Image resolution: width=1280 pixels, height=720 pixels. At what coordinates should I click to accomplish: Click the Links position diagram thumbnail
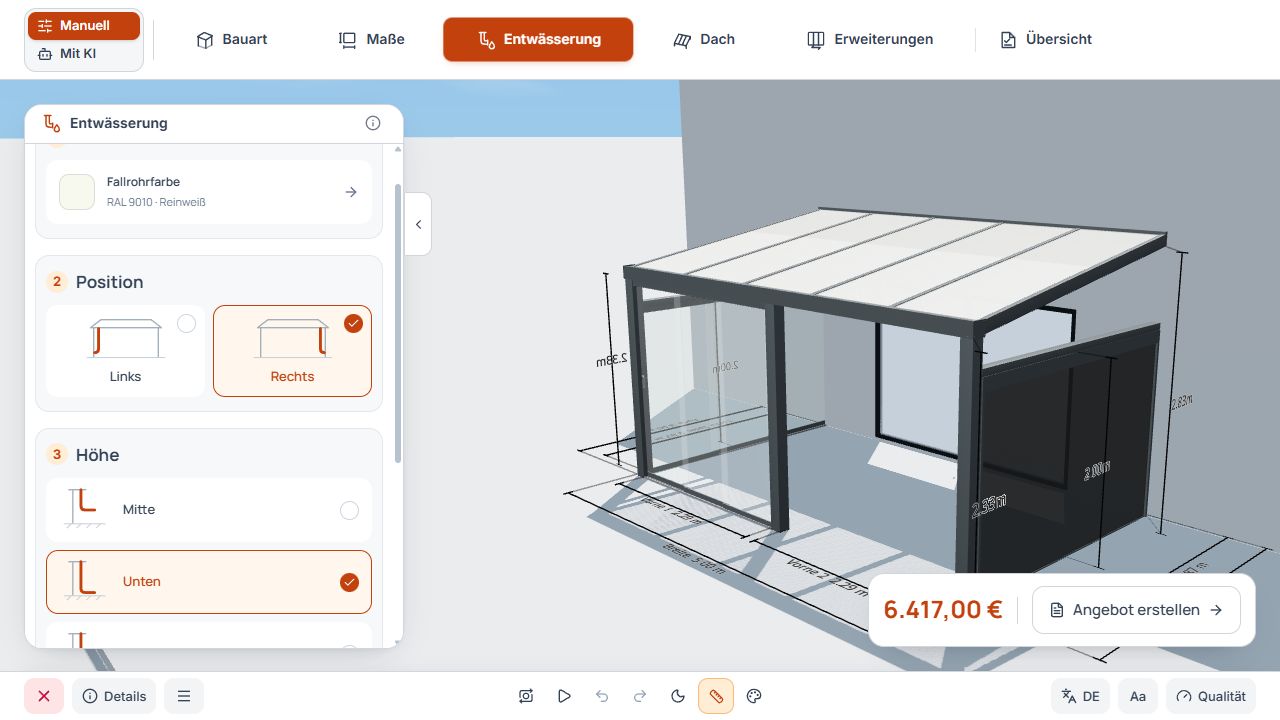[x=126, y=338]
